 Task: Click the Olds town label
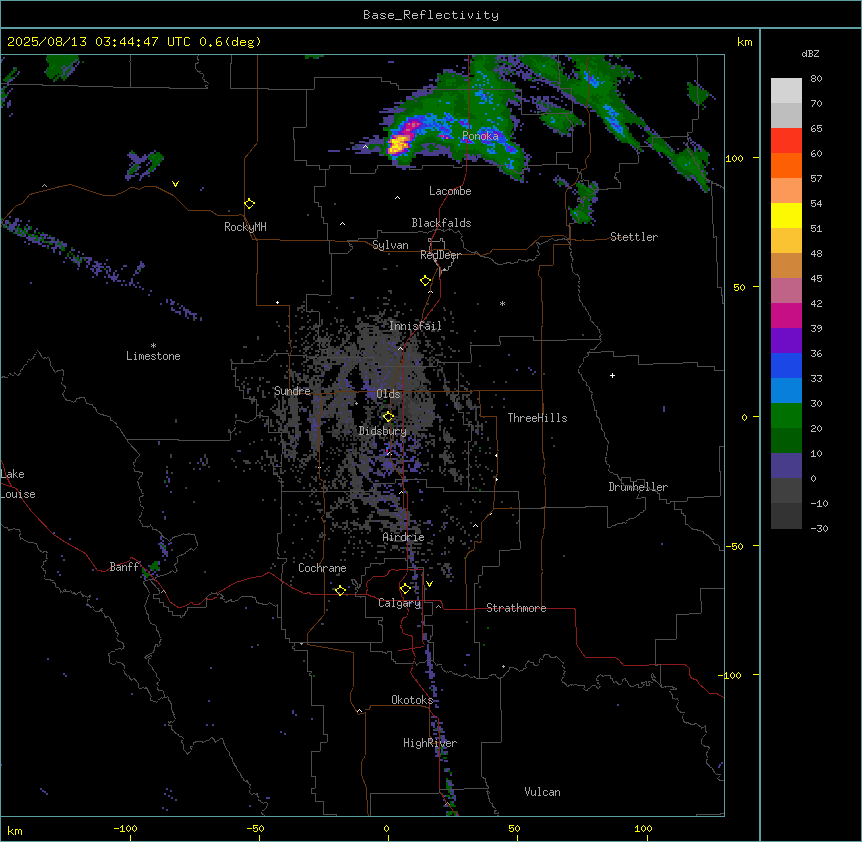(388, 394)
